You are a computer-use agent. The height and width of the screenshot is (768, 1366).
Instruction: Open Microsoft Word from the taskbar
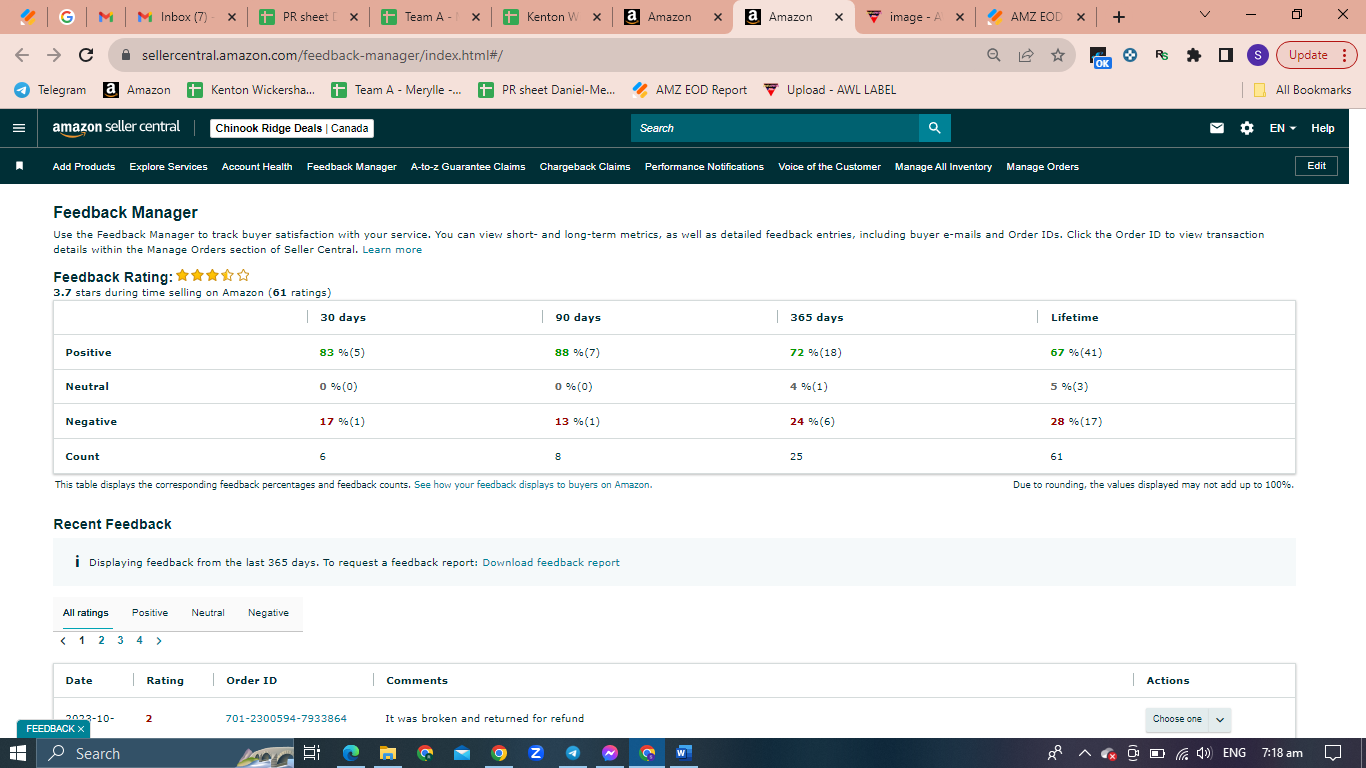[x=684, y=753]
